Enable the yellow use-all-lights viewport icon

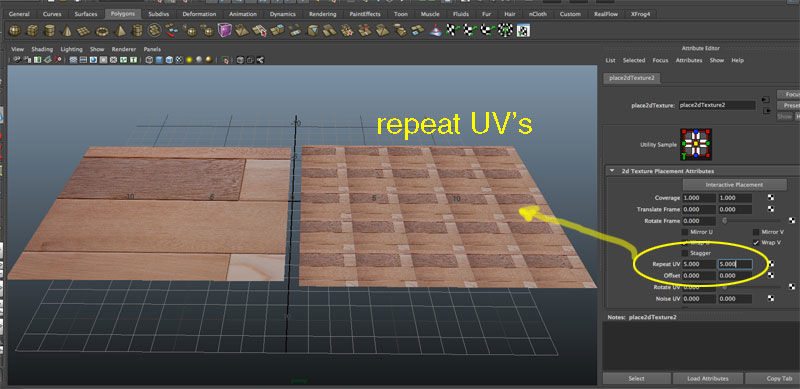coord(189,60)
